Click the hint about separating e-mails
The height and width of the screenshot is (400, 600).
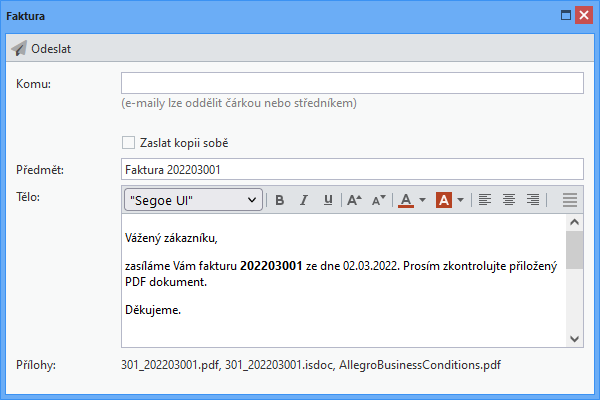click(239, 103)
